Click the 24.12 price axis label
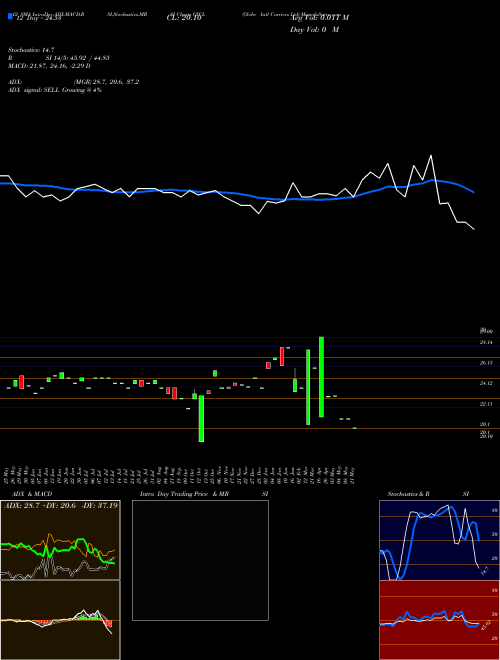 click(486, 383)
